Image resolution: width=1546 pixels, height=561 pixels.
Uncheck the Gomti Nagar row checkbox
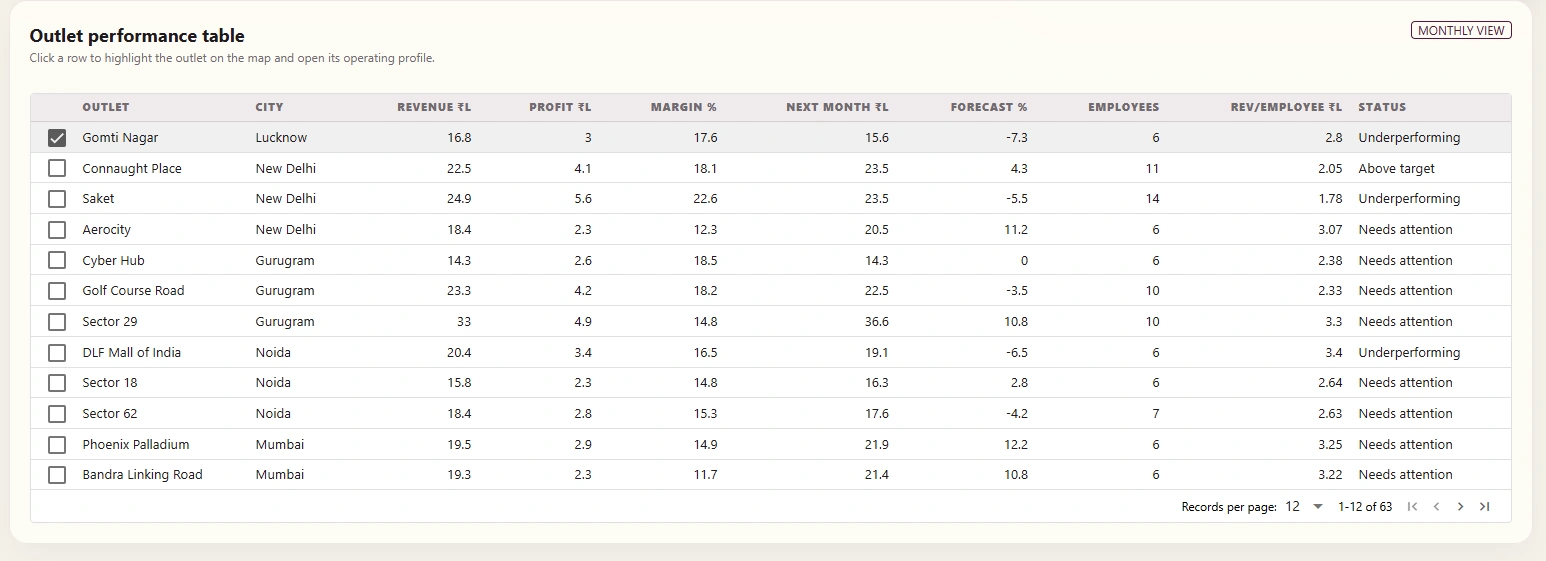[57, 138]
